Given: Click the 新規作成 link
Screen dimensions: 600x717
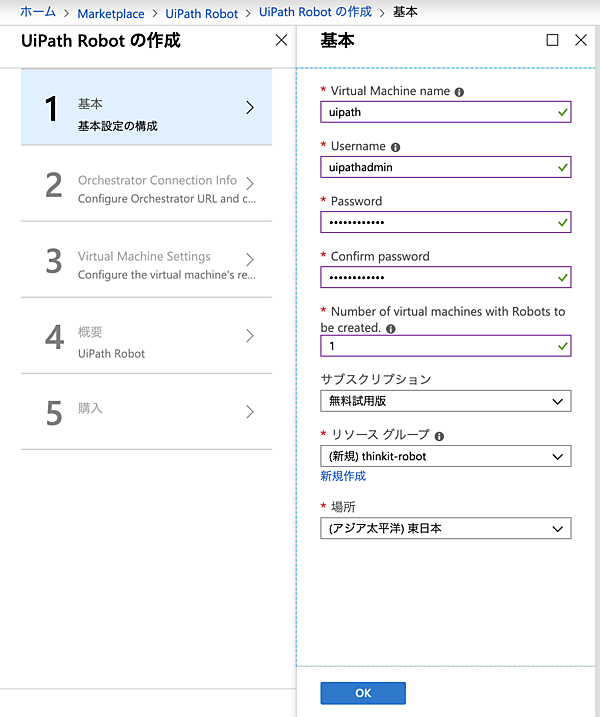Looking at the screenshot, I should point(343,476).
